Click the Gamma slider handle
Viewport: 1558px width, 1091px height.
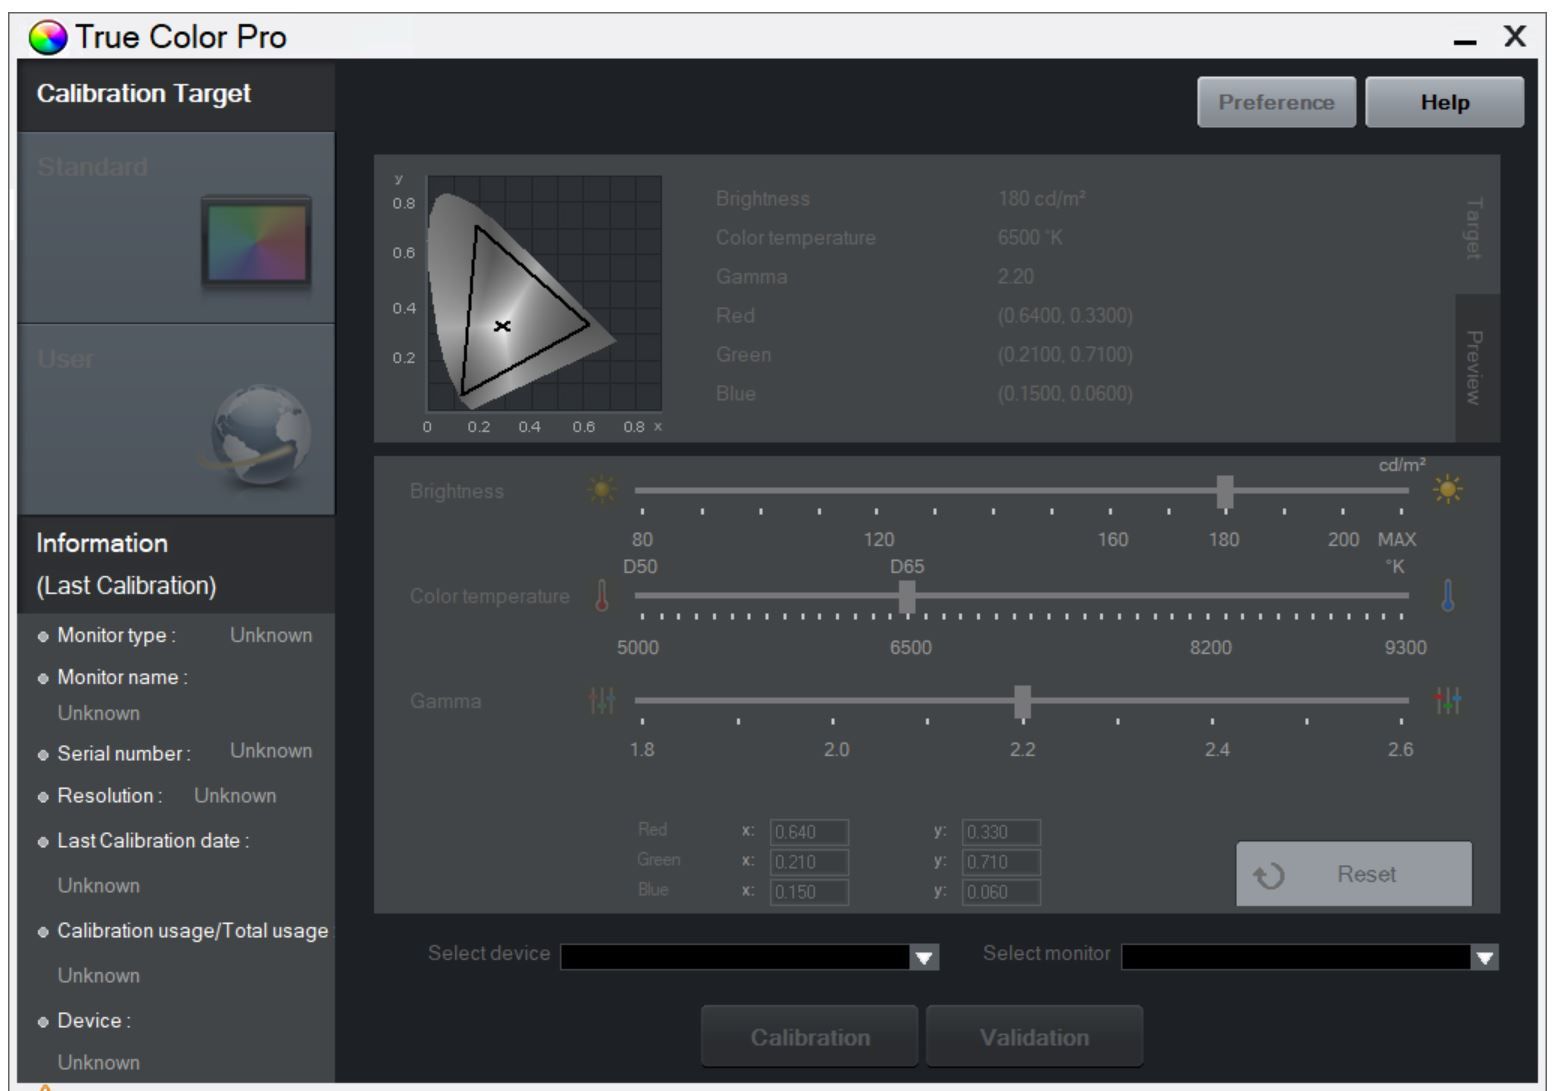1022,701
